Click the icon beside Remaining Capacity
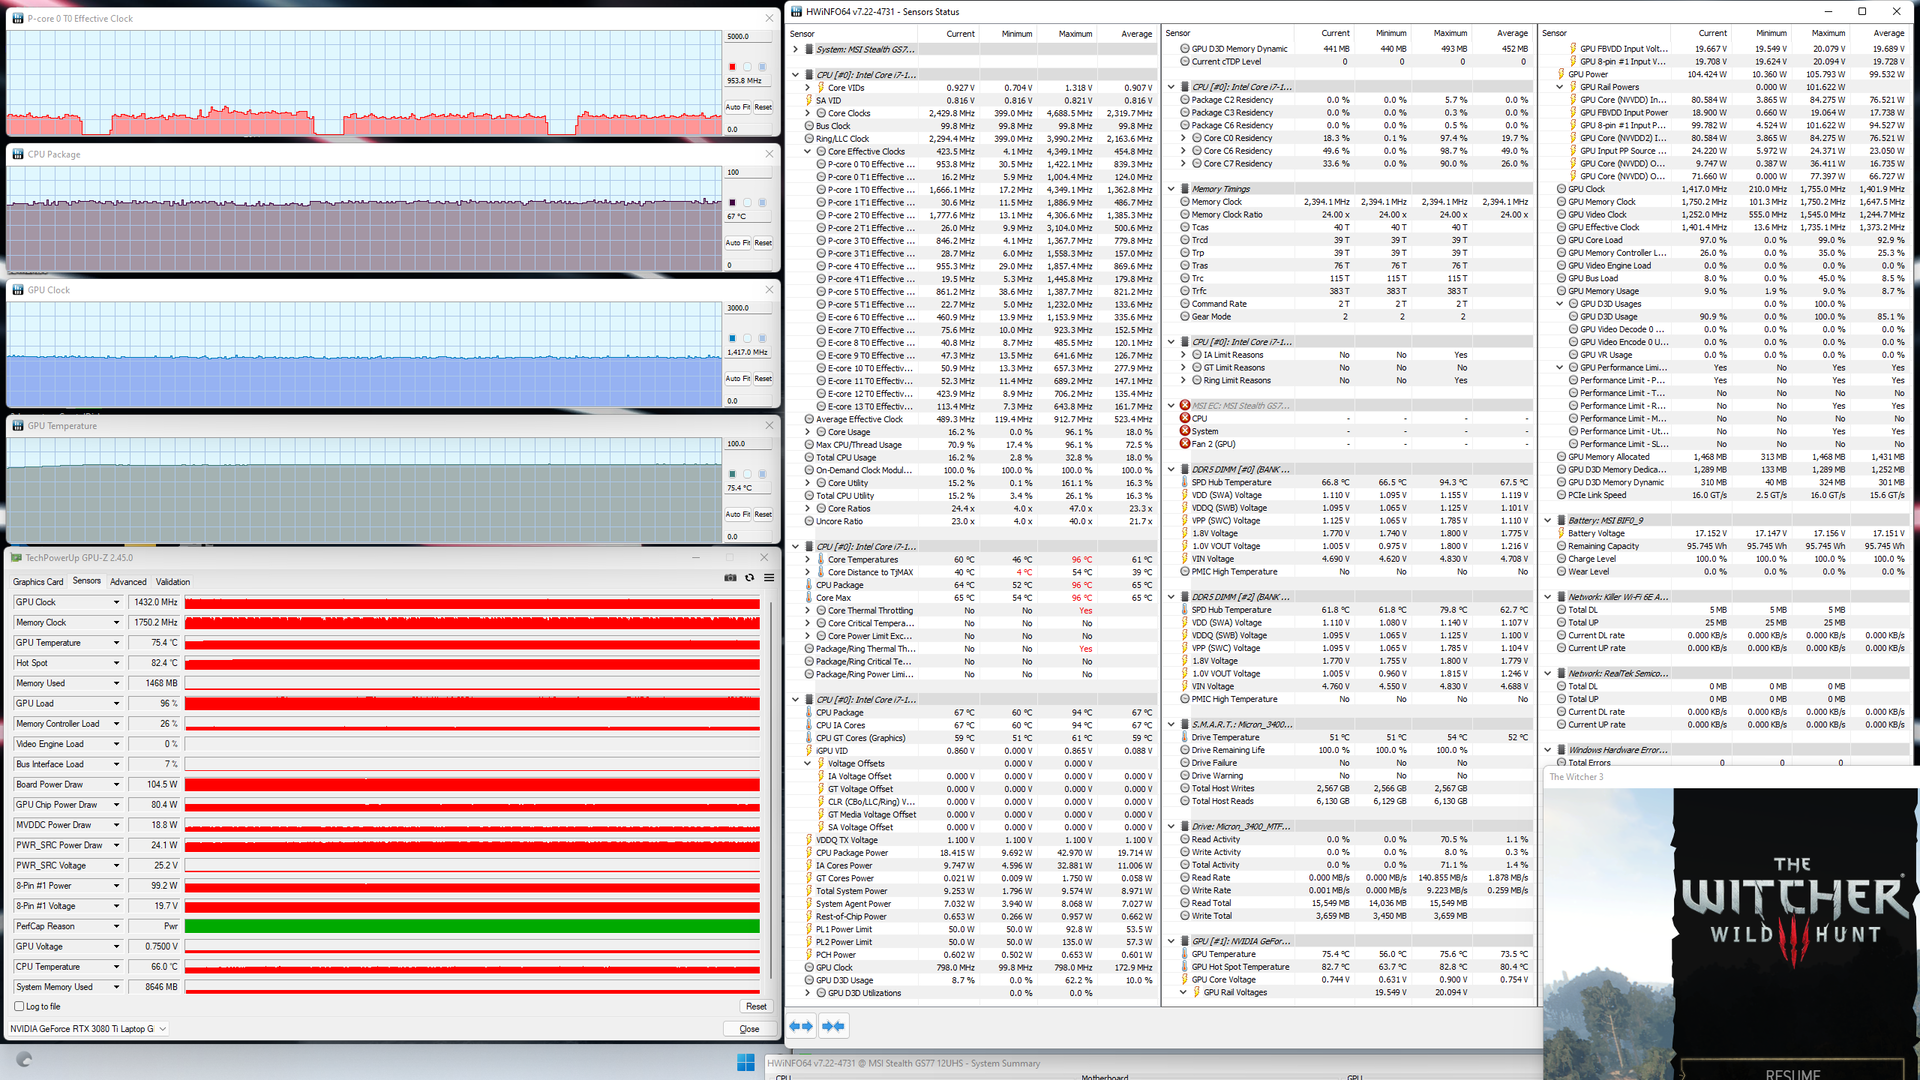The width and height of the screenshot is (1920, 1080). coord(1561,546)
